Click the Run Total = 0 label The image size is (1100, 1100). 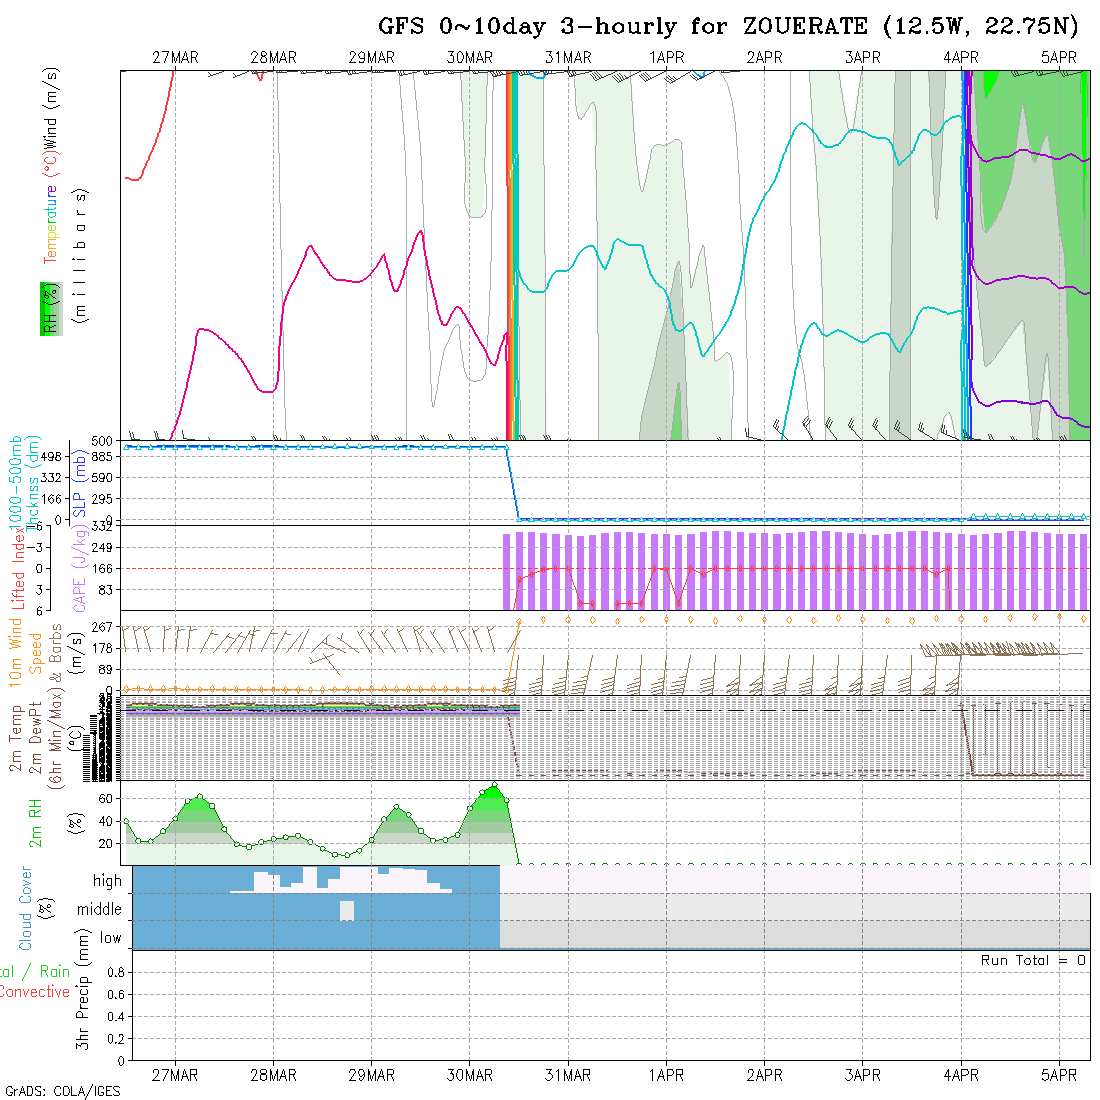point(1033,960)
